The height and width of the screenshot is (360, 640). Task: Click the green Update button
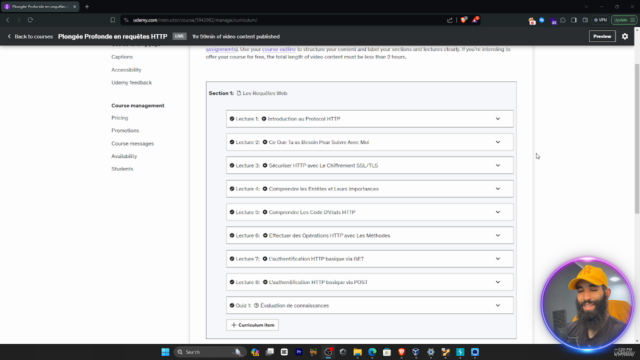624,20
